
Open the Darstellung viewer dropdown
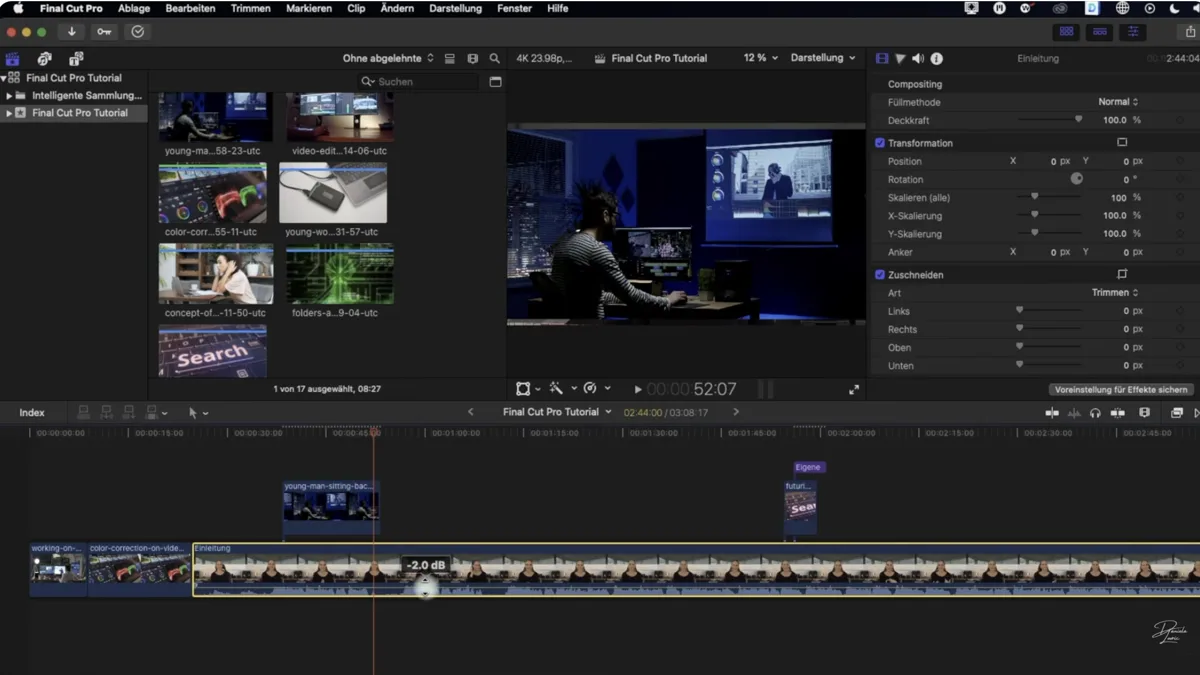coord(823,58)
